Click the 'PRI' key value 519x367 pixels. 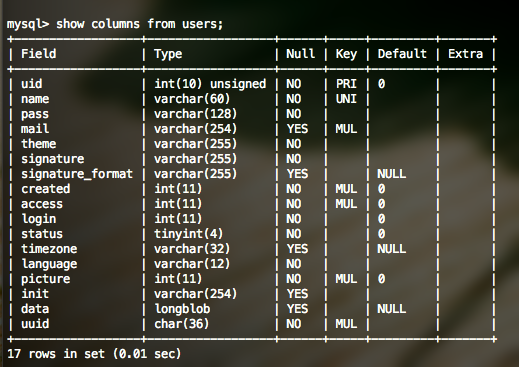pos(346,84)
